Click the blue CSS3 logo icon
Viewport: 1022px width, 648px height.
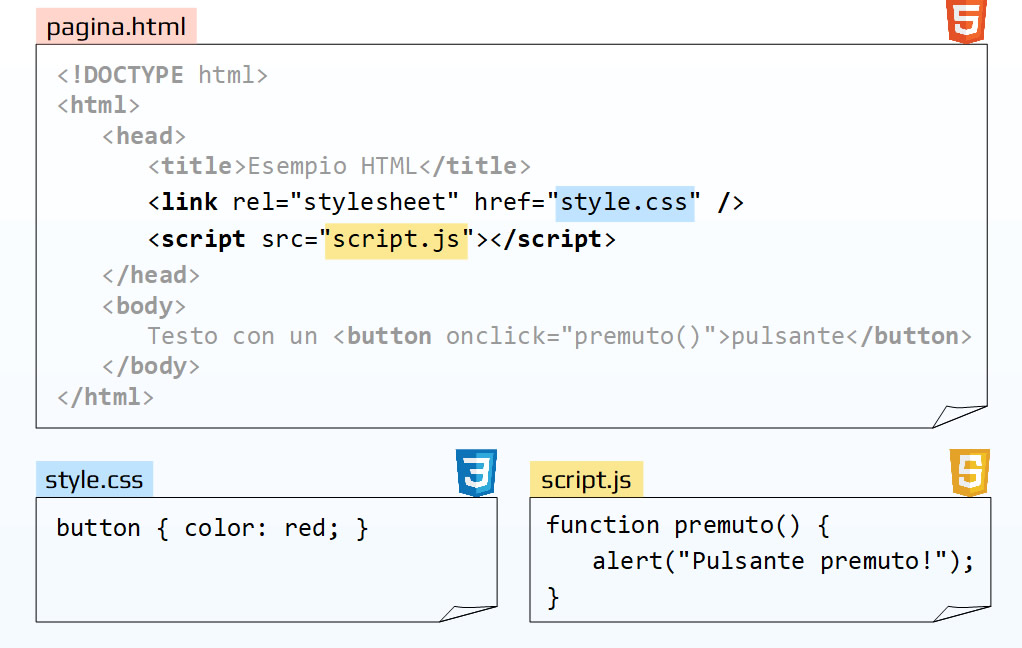pyautogui.click(x=476, y=473)
